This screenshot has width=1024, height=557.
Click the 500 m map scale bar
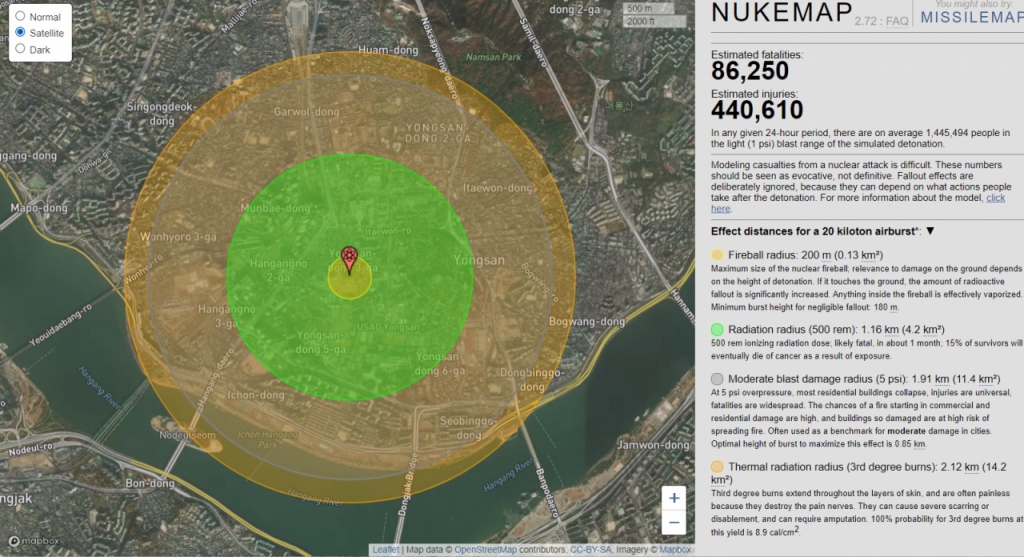648,8
